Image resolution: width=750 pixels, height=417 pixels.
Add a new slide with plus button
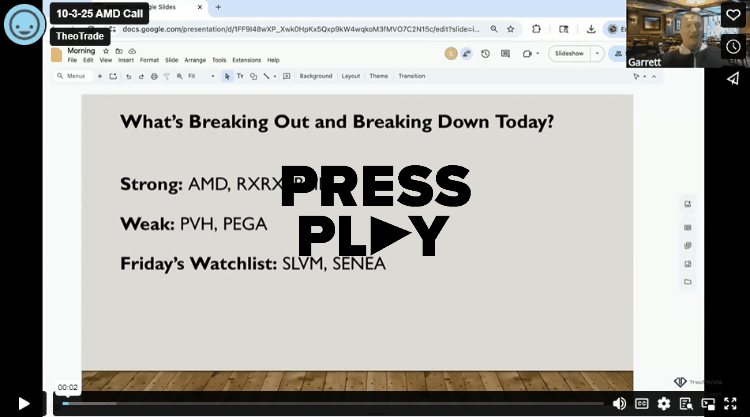tap(100, 76)
